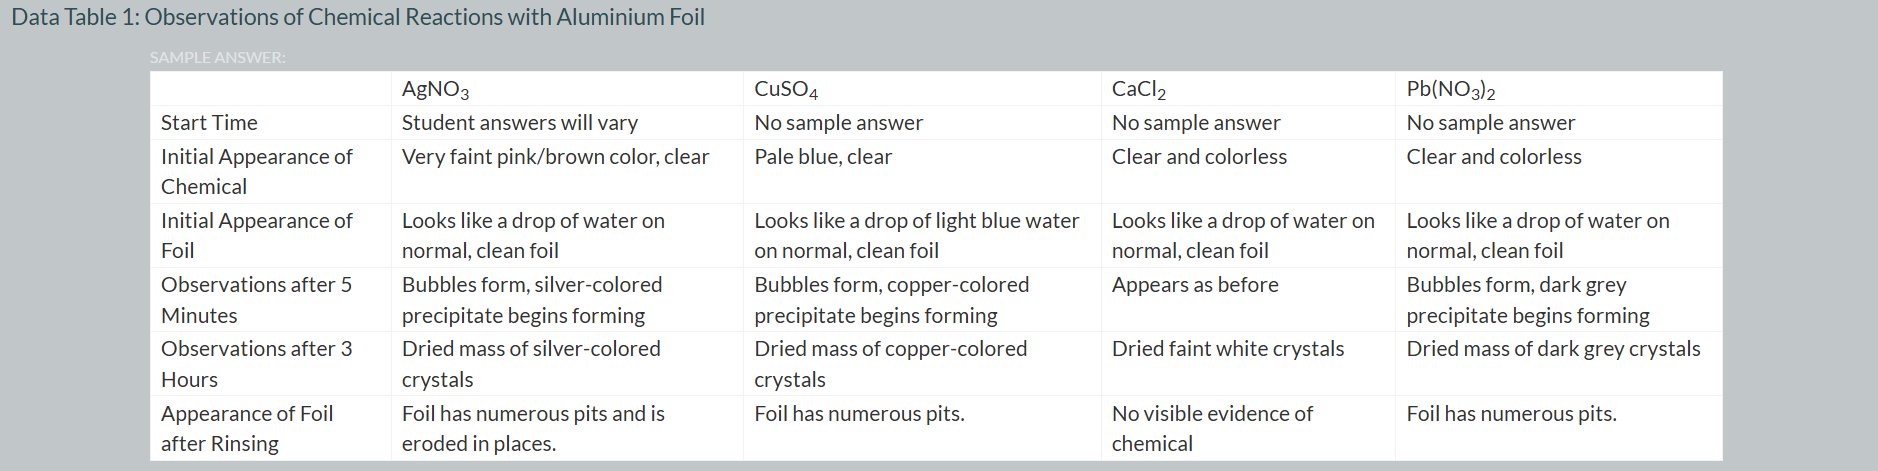This screenshot has height=471, width=1878.
Task: Click the No visible evidence of chemical cell
Action: pyautogui.click(x=1212, y=428)
